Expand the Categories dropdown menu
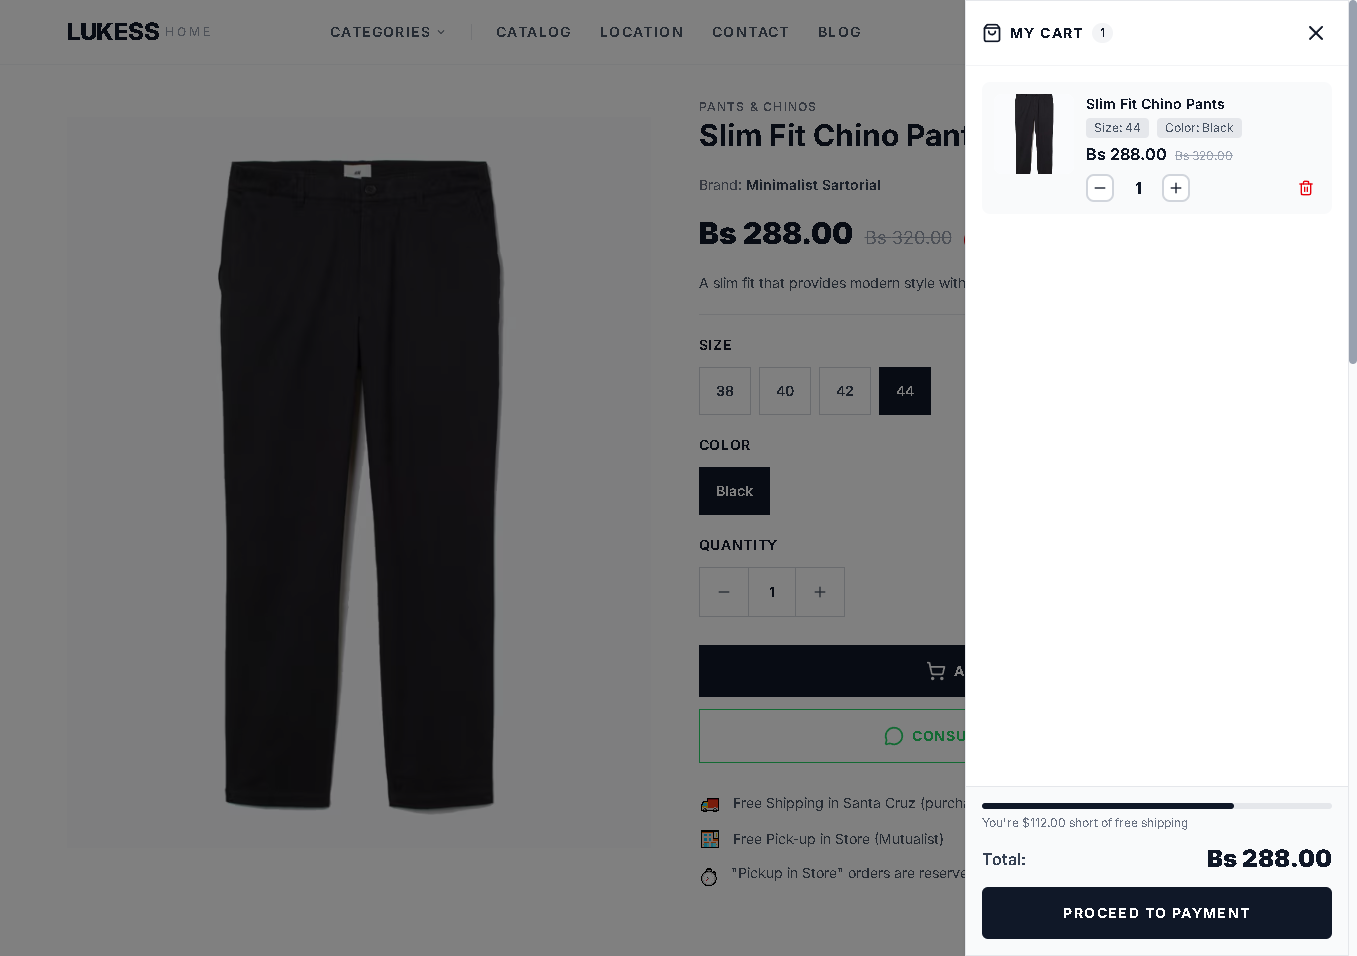This screenshot has width=1357, height=956. [x=387, y=32]
